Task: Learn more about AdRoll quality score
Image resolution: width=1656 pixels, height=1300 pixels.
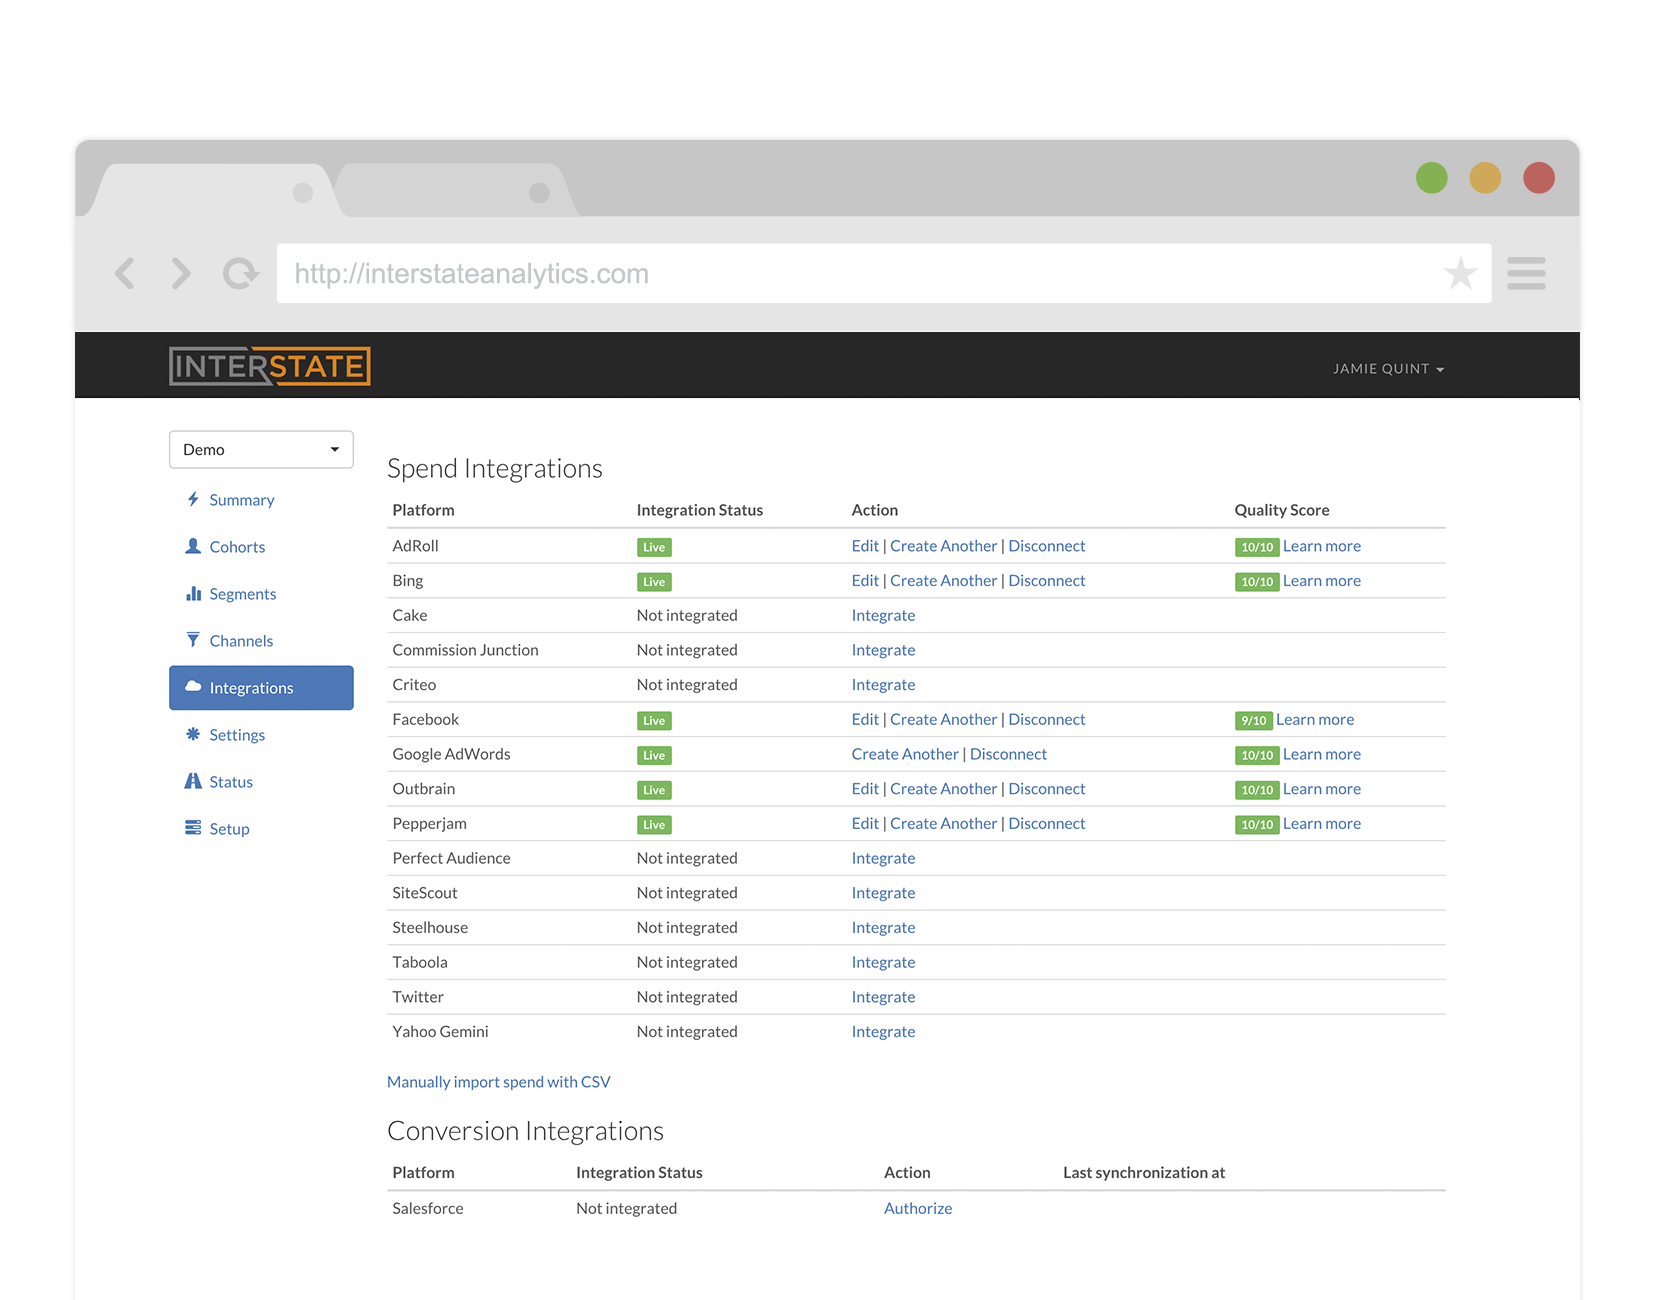Action: pos(1322,546)
